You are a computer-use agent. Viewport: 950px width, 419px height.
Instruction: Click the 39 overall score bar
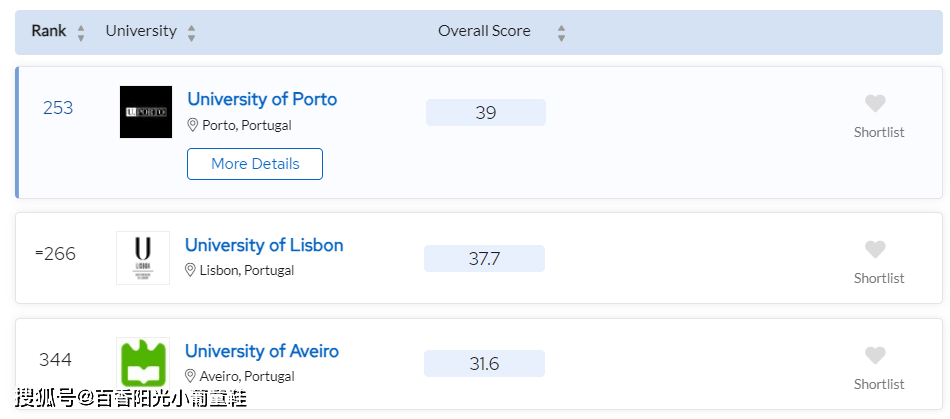tap(486, 113)
